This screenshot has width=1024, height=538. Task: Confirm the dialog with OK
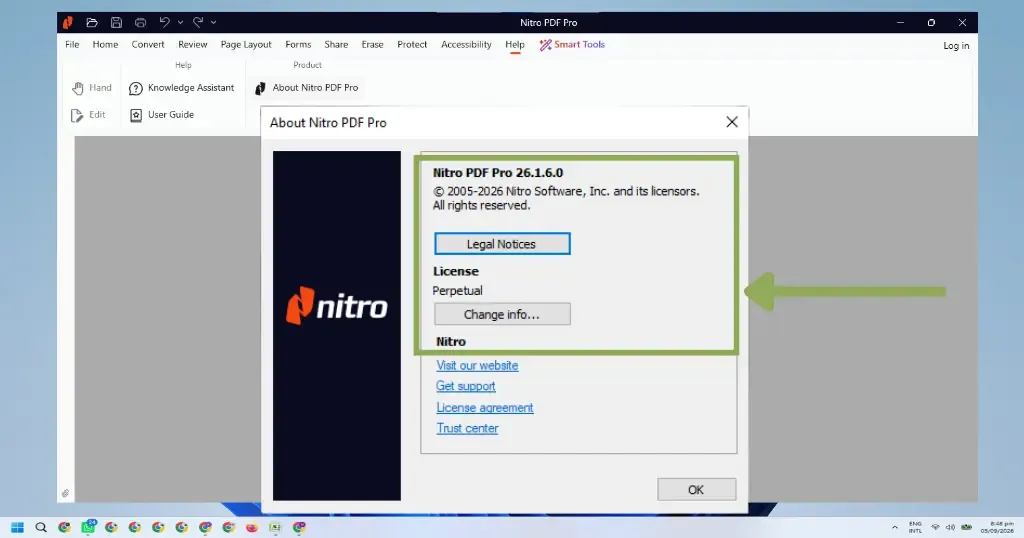click(x=696, y=490)
